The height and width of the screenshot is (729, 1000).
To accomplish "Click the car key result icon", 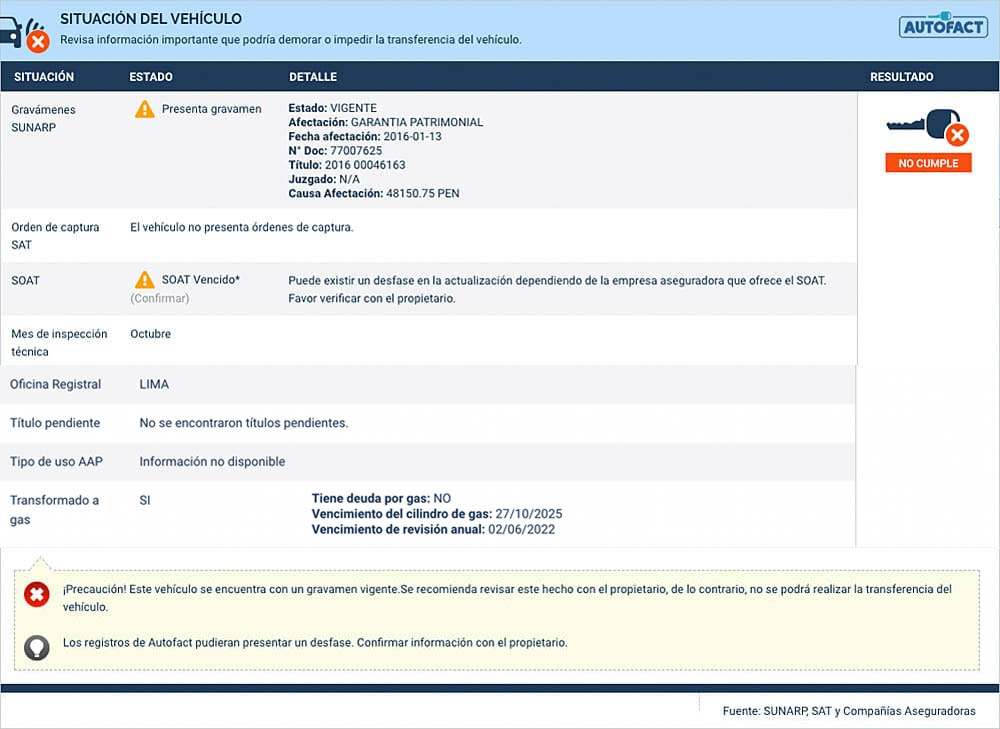I will pyautogui.click(x=927, y=127).
